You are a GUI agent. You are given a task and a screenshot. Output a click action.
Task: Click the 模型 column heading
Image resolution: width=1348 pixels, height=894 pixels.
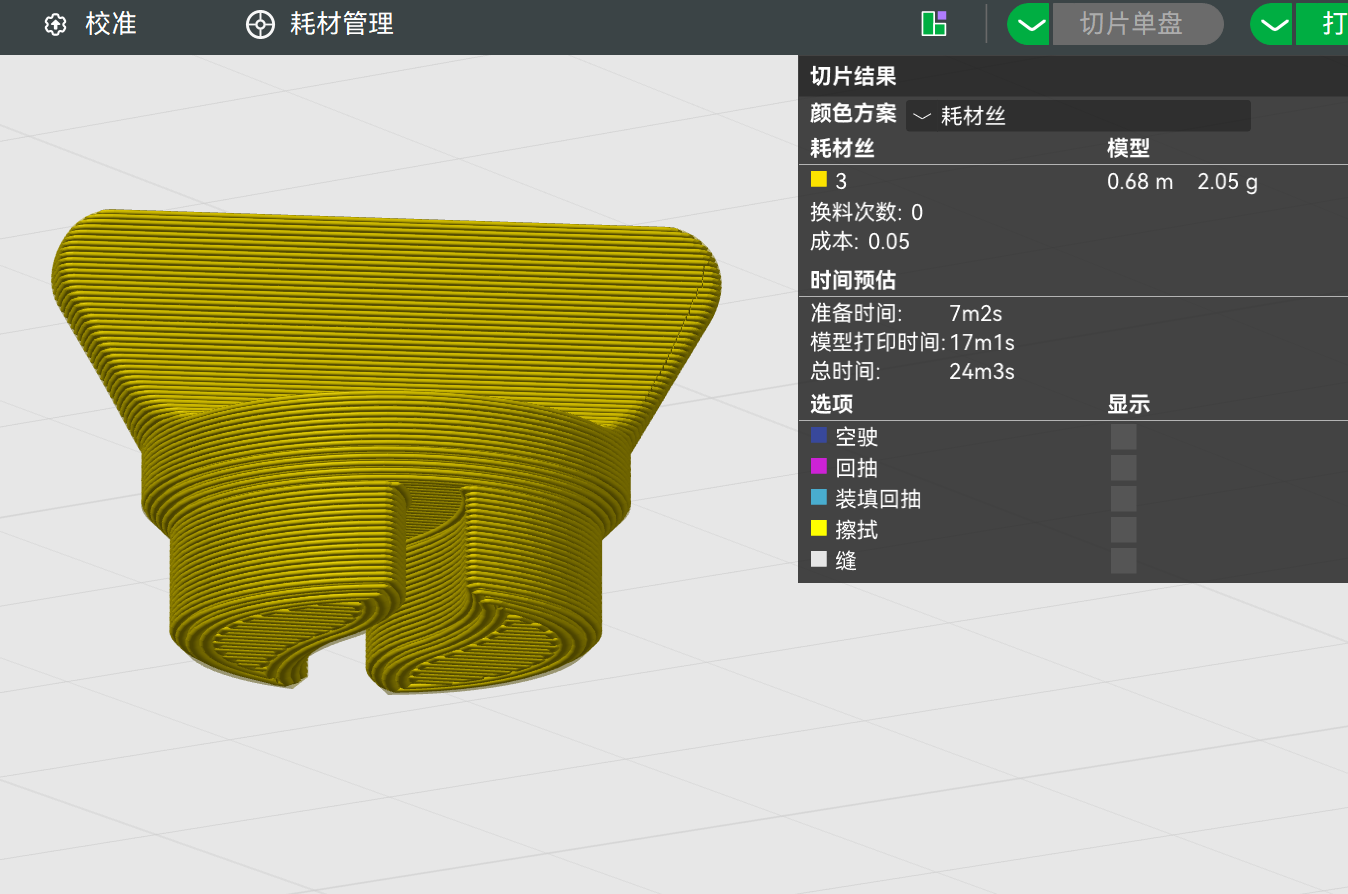click(x=1128, y=149)
